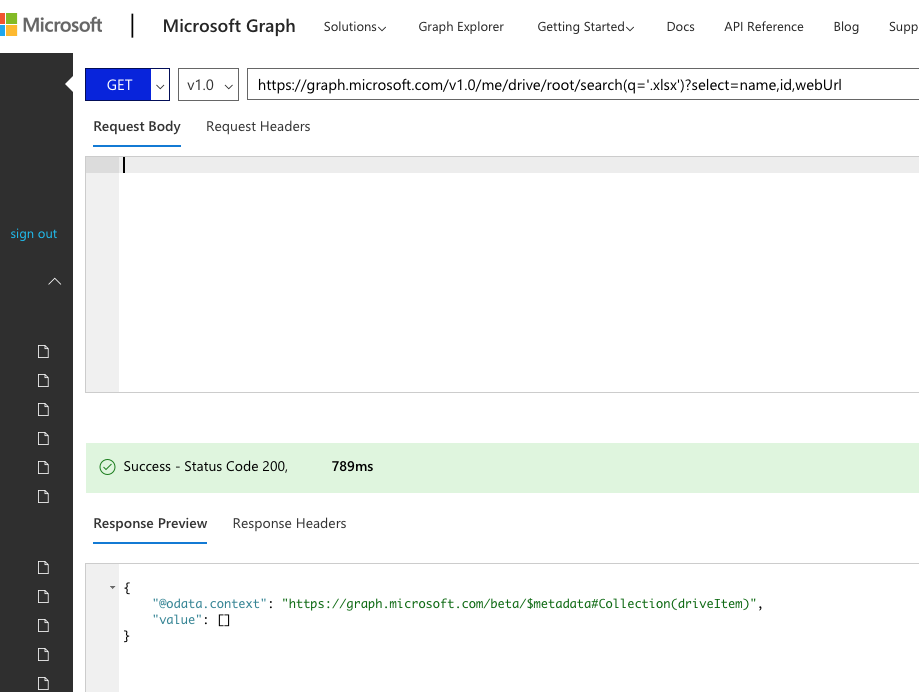Collapse the JSON response root object
This screenshot has width=919, height=692.
click(x=111, y=588)
